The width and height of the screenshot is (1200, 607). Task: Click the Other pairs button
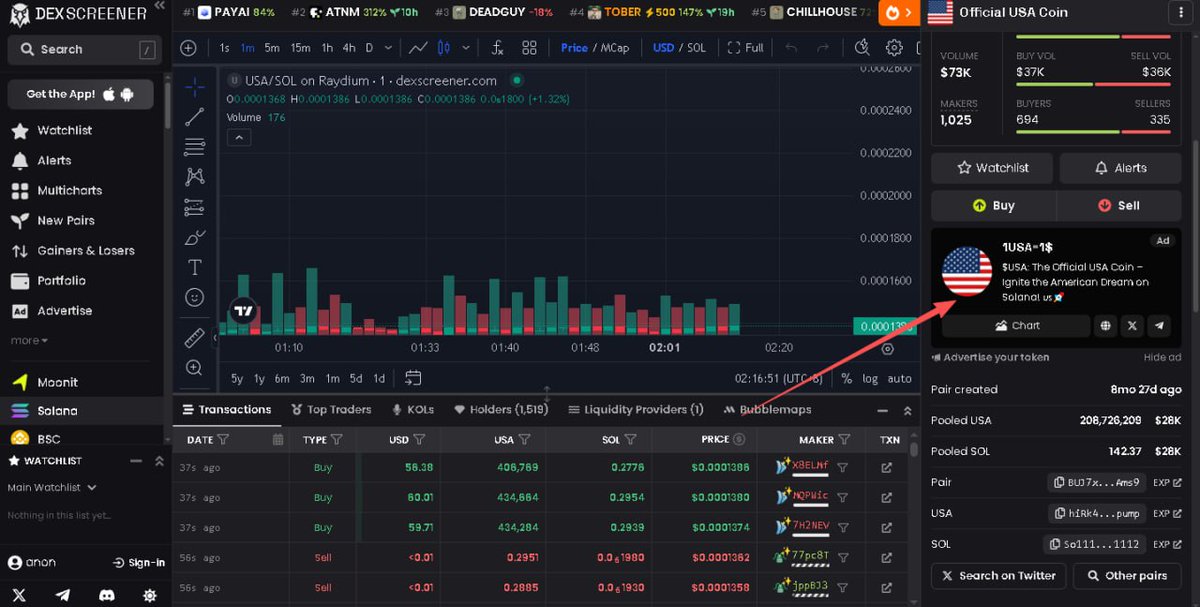1127,576
